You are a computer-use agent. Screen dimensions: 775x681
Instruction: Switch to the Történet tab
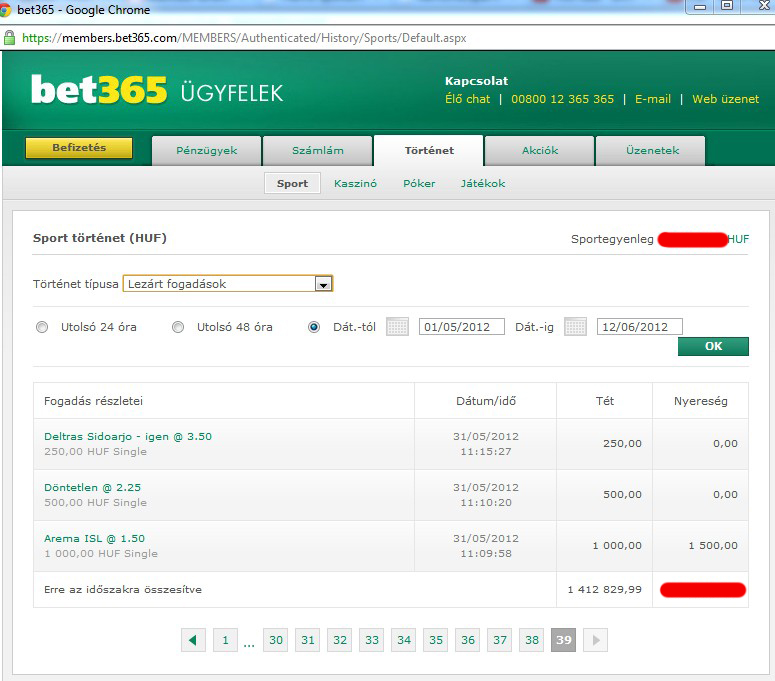point(429,151)
